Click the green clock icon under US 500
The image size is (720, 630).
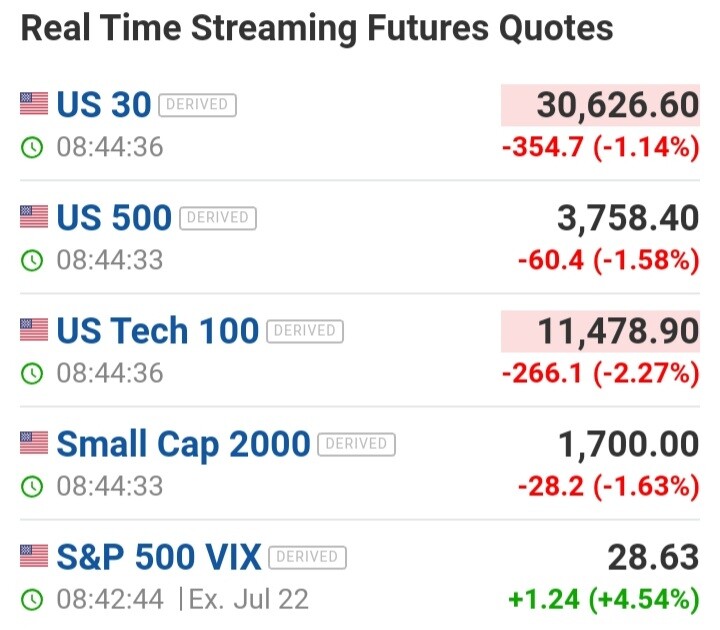(32, 260)
